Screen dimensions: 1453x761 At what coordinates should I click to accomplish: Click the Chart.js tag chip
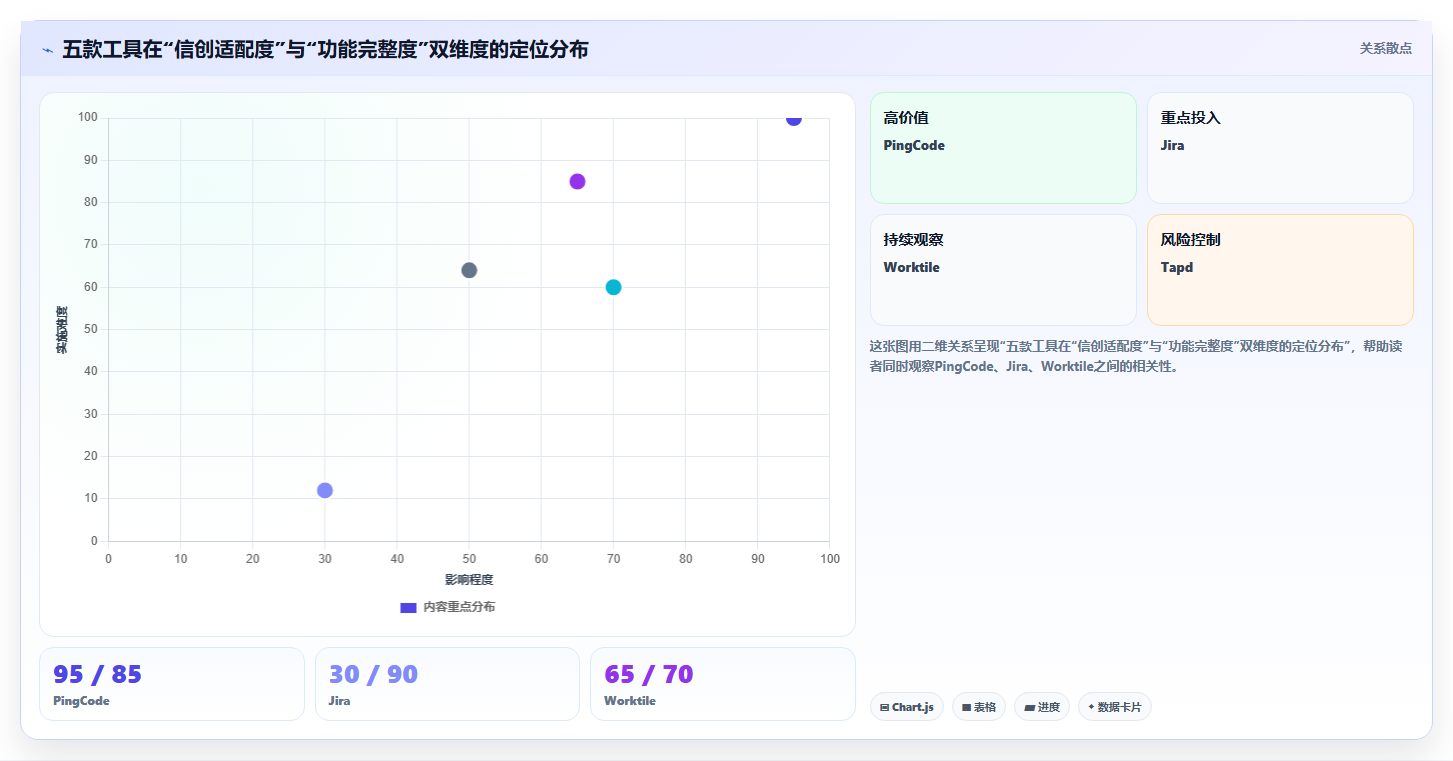click(x=907, y=707)
